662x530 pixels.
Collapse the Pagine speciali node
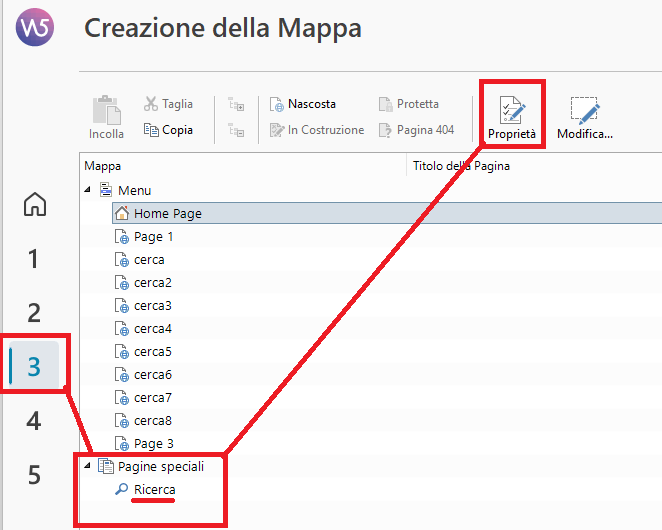tap(87, 466)
